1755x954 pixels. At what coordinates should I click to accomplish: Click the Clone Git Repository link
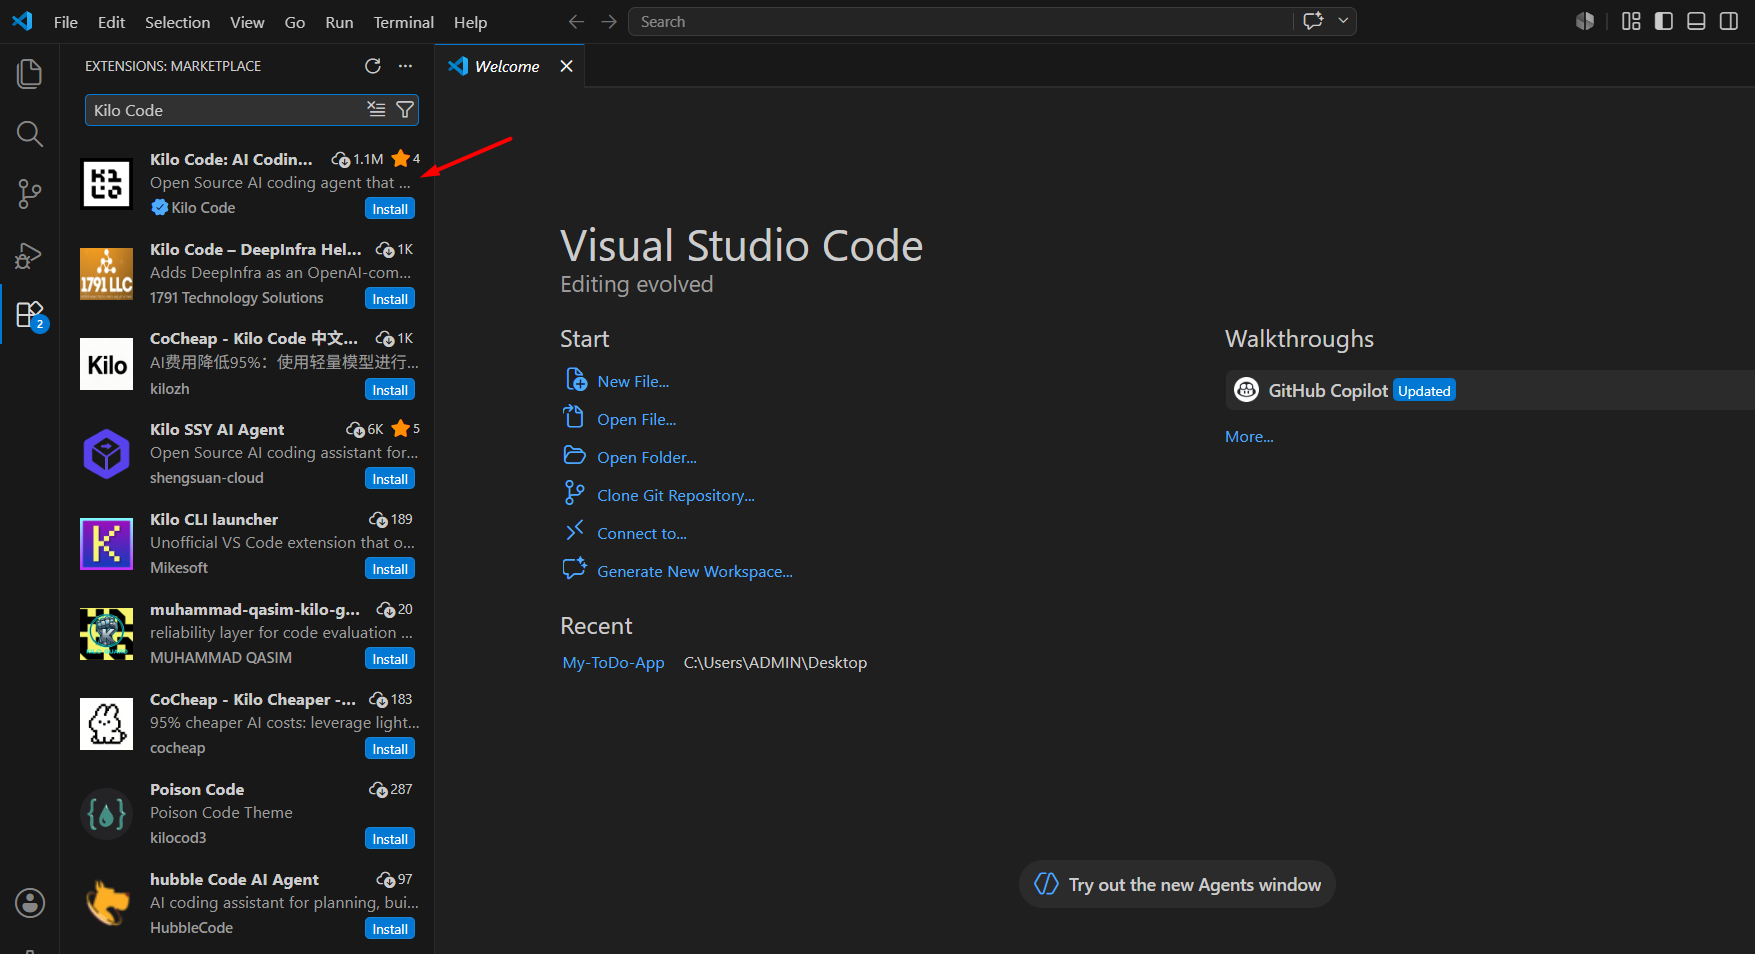pyautogui.click(x=676, y=495)
